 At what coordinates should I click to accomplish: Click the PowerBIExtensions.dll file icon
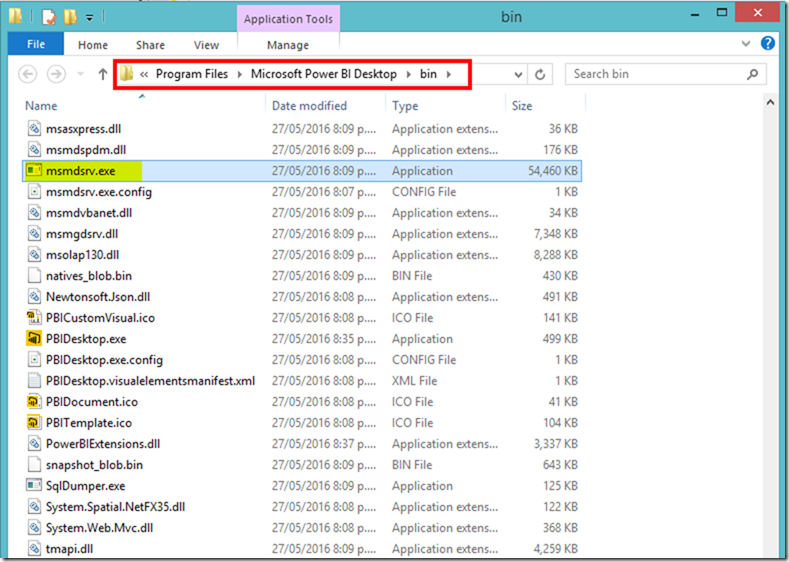coord(34,444)
